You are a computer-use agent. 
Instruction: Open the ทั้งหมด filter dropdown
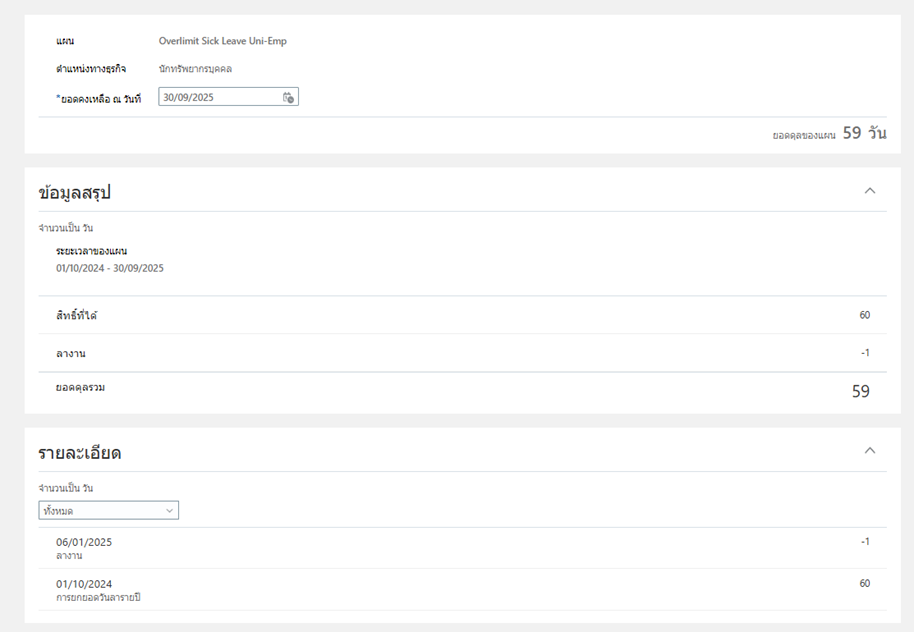108,511
